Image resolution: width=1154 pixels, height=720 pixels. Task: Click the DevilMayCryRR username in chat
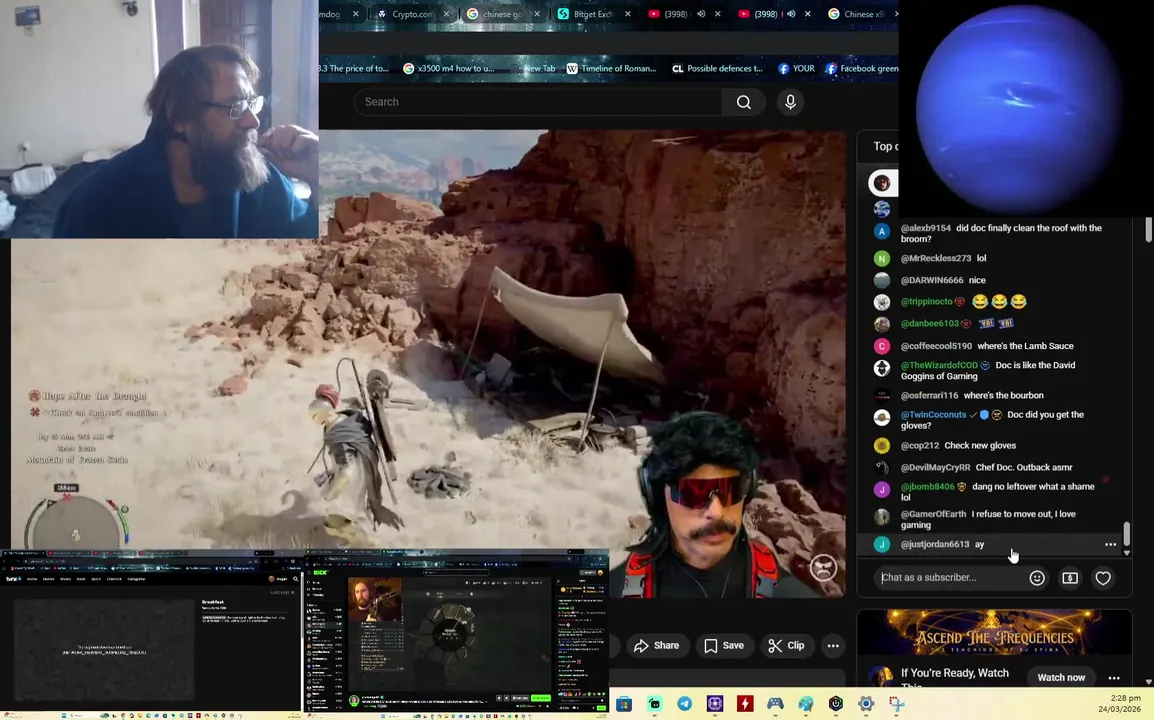(x=935, y=467)
